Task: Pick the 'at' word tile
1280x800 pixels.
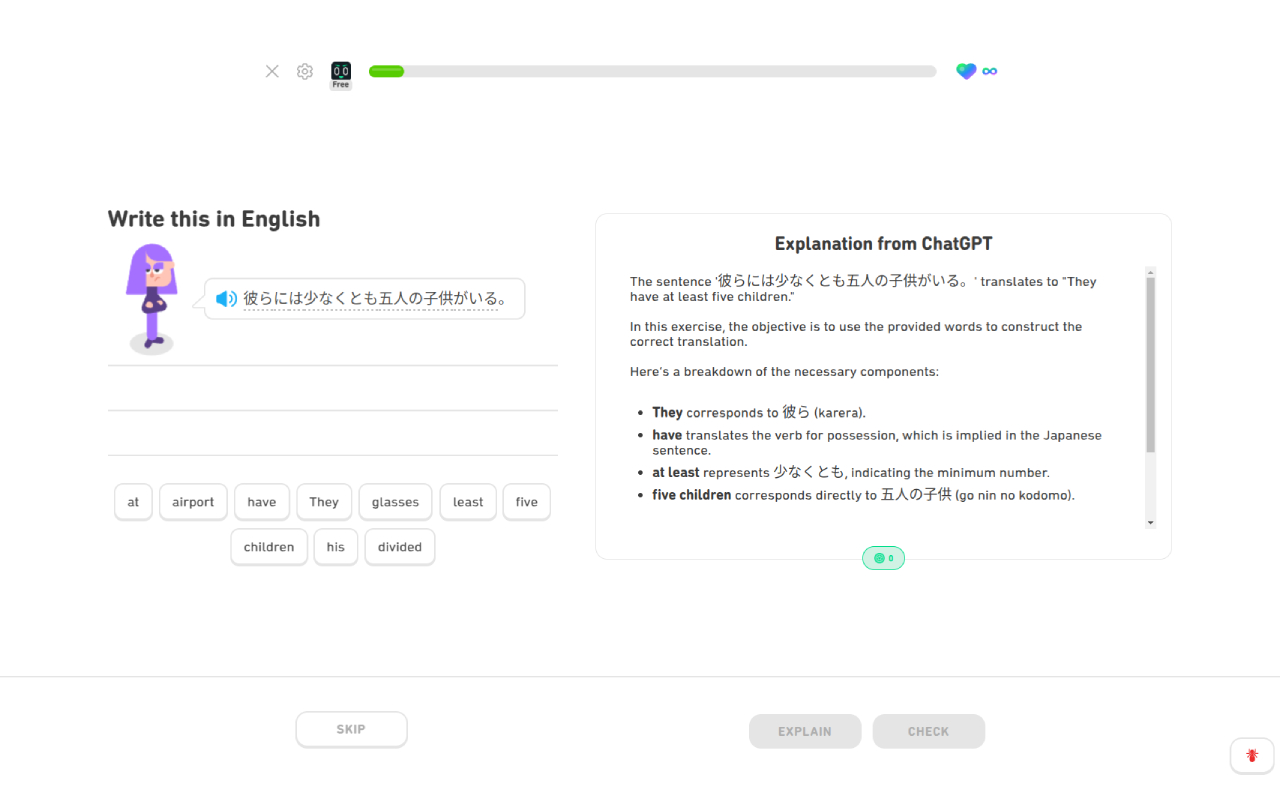Action: coord(133,502)
